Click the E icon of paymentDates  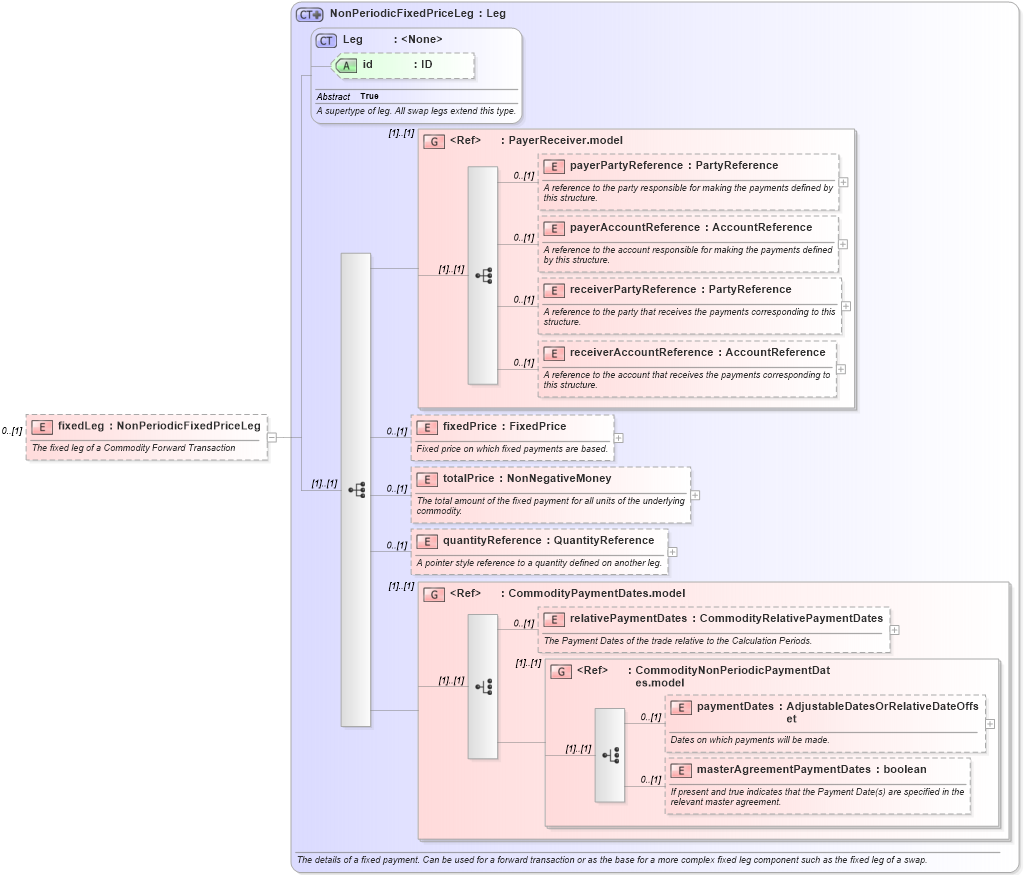(x=680, y=708)
